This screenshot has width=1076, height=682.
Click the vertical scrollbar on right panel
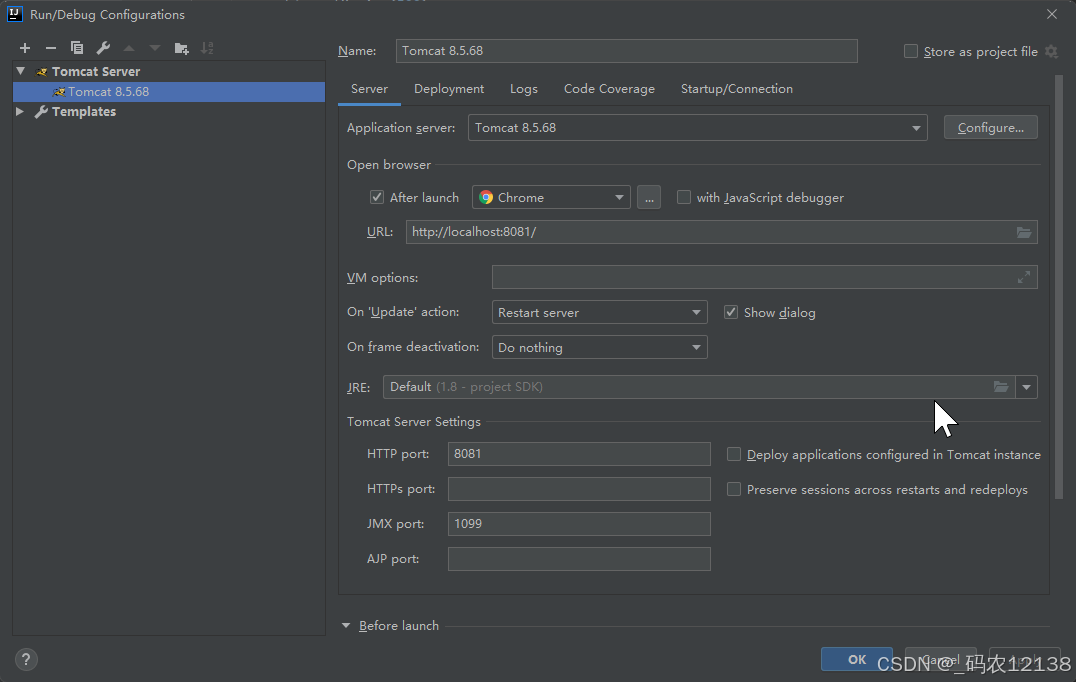[x=1059, y=287]
